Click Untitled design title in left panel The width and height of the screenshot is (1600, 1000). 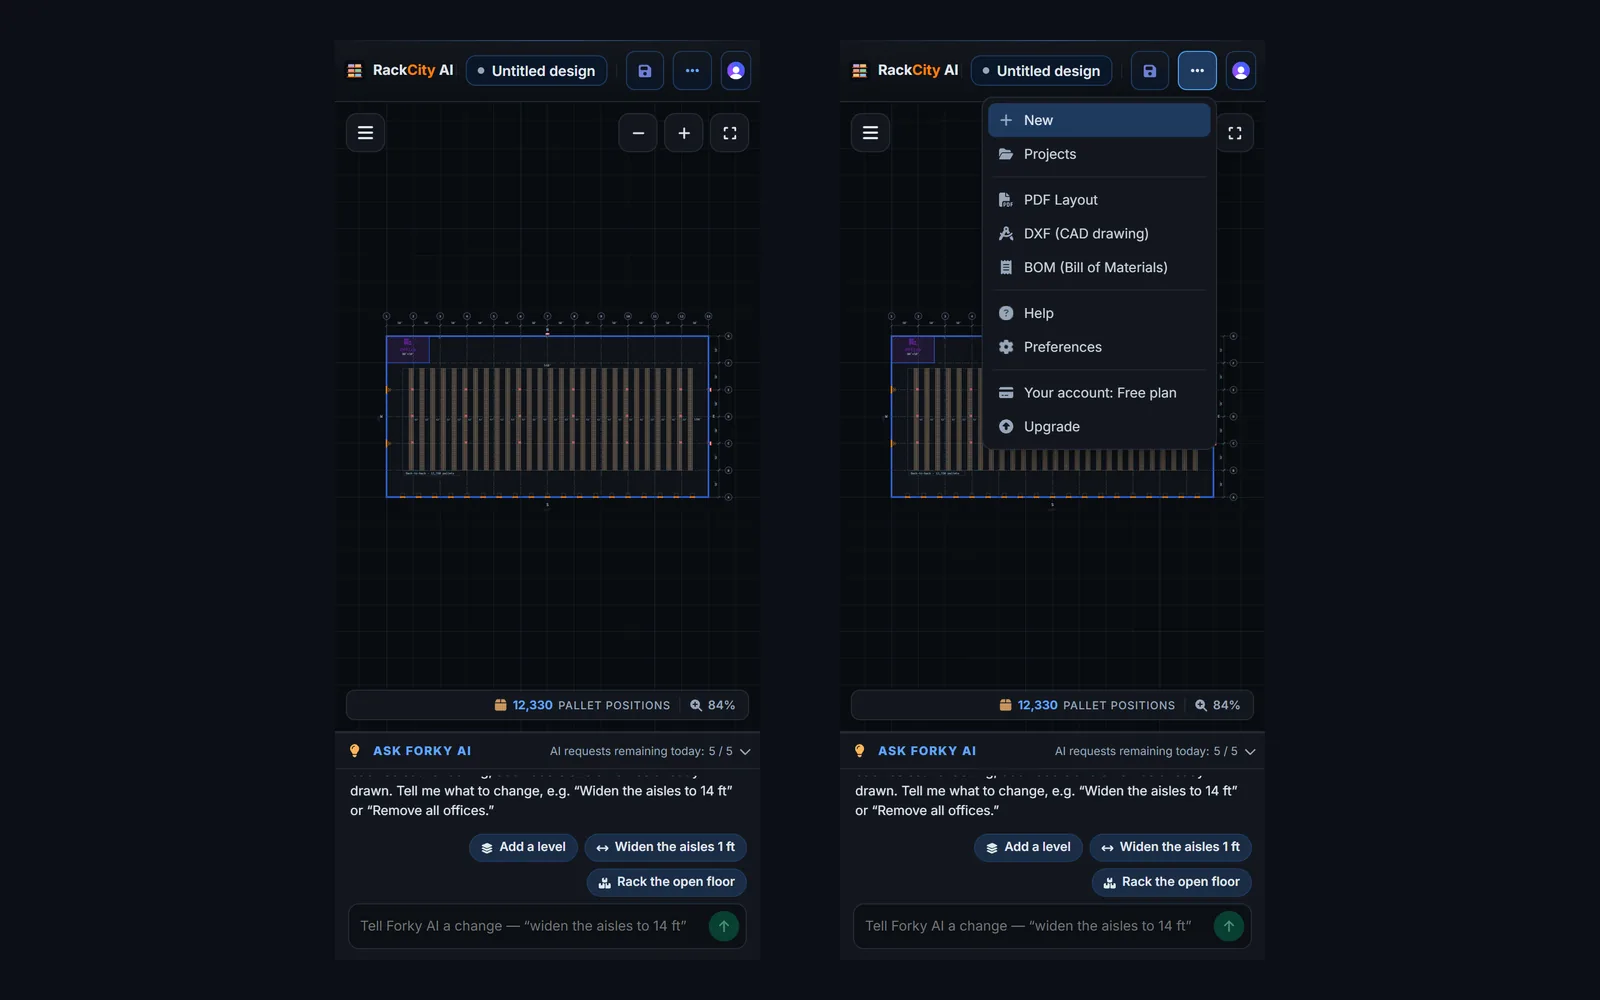point(537,71)
